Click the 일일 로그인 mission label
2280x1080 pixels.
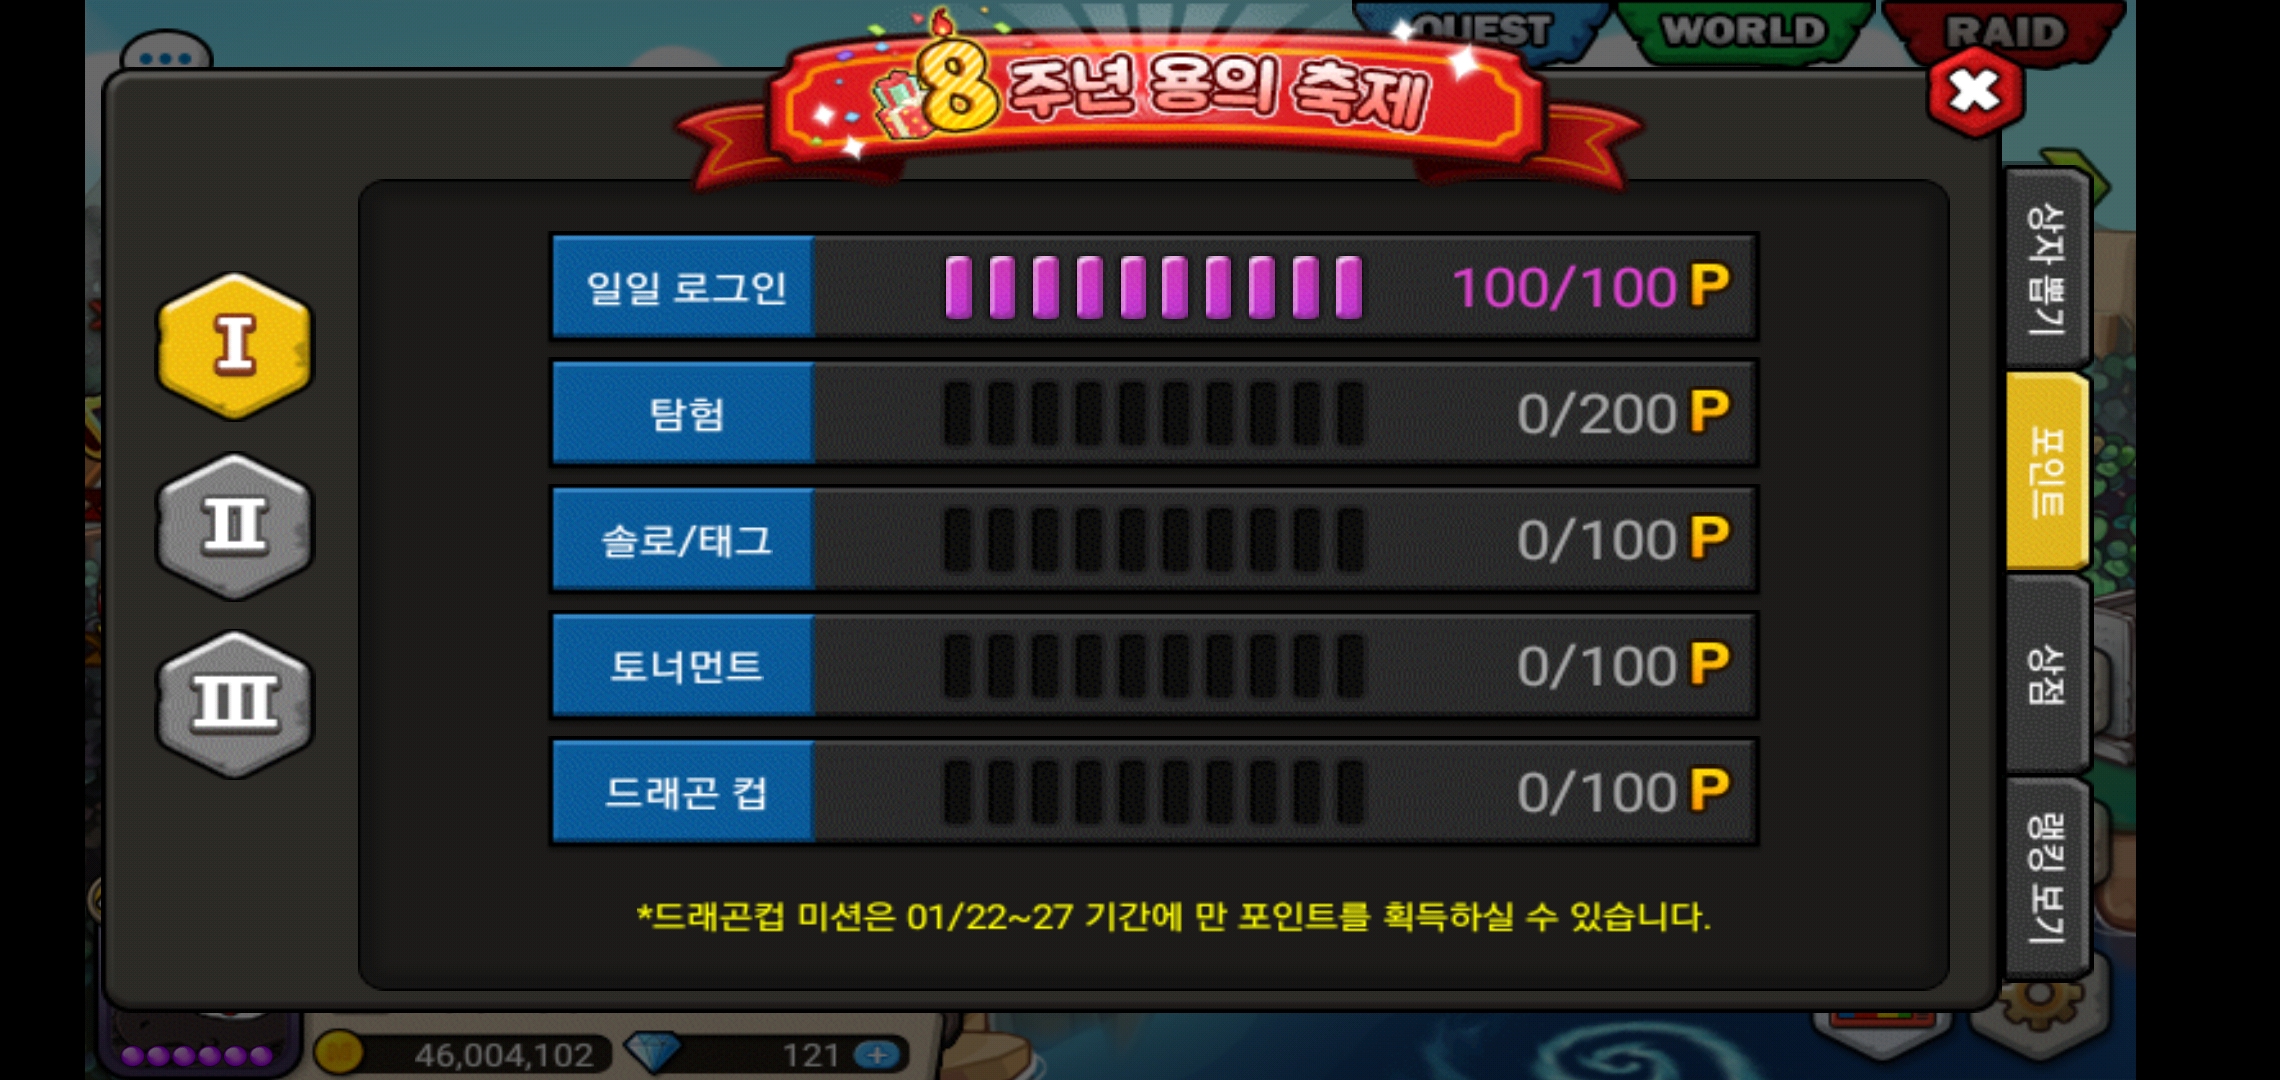pyautogui.click(x=684, y=287)
